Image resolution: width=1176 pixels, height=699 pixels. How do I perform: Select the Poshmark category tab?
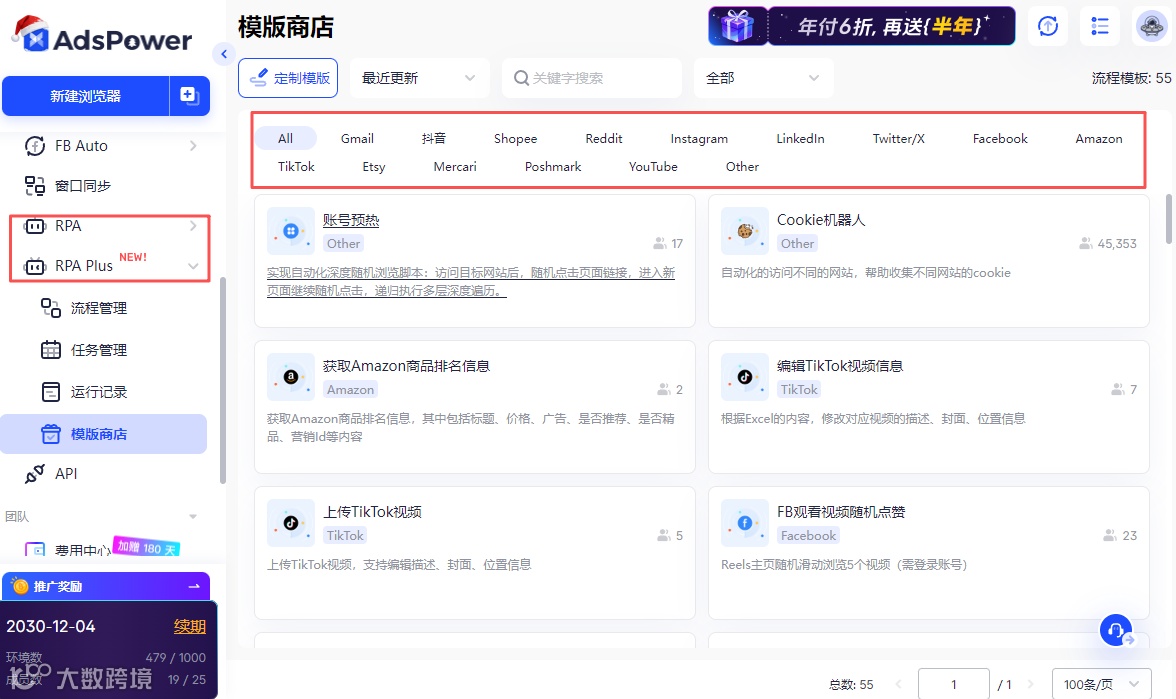coord(553,166)
